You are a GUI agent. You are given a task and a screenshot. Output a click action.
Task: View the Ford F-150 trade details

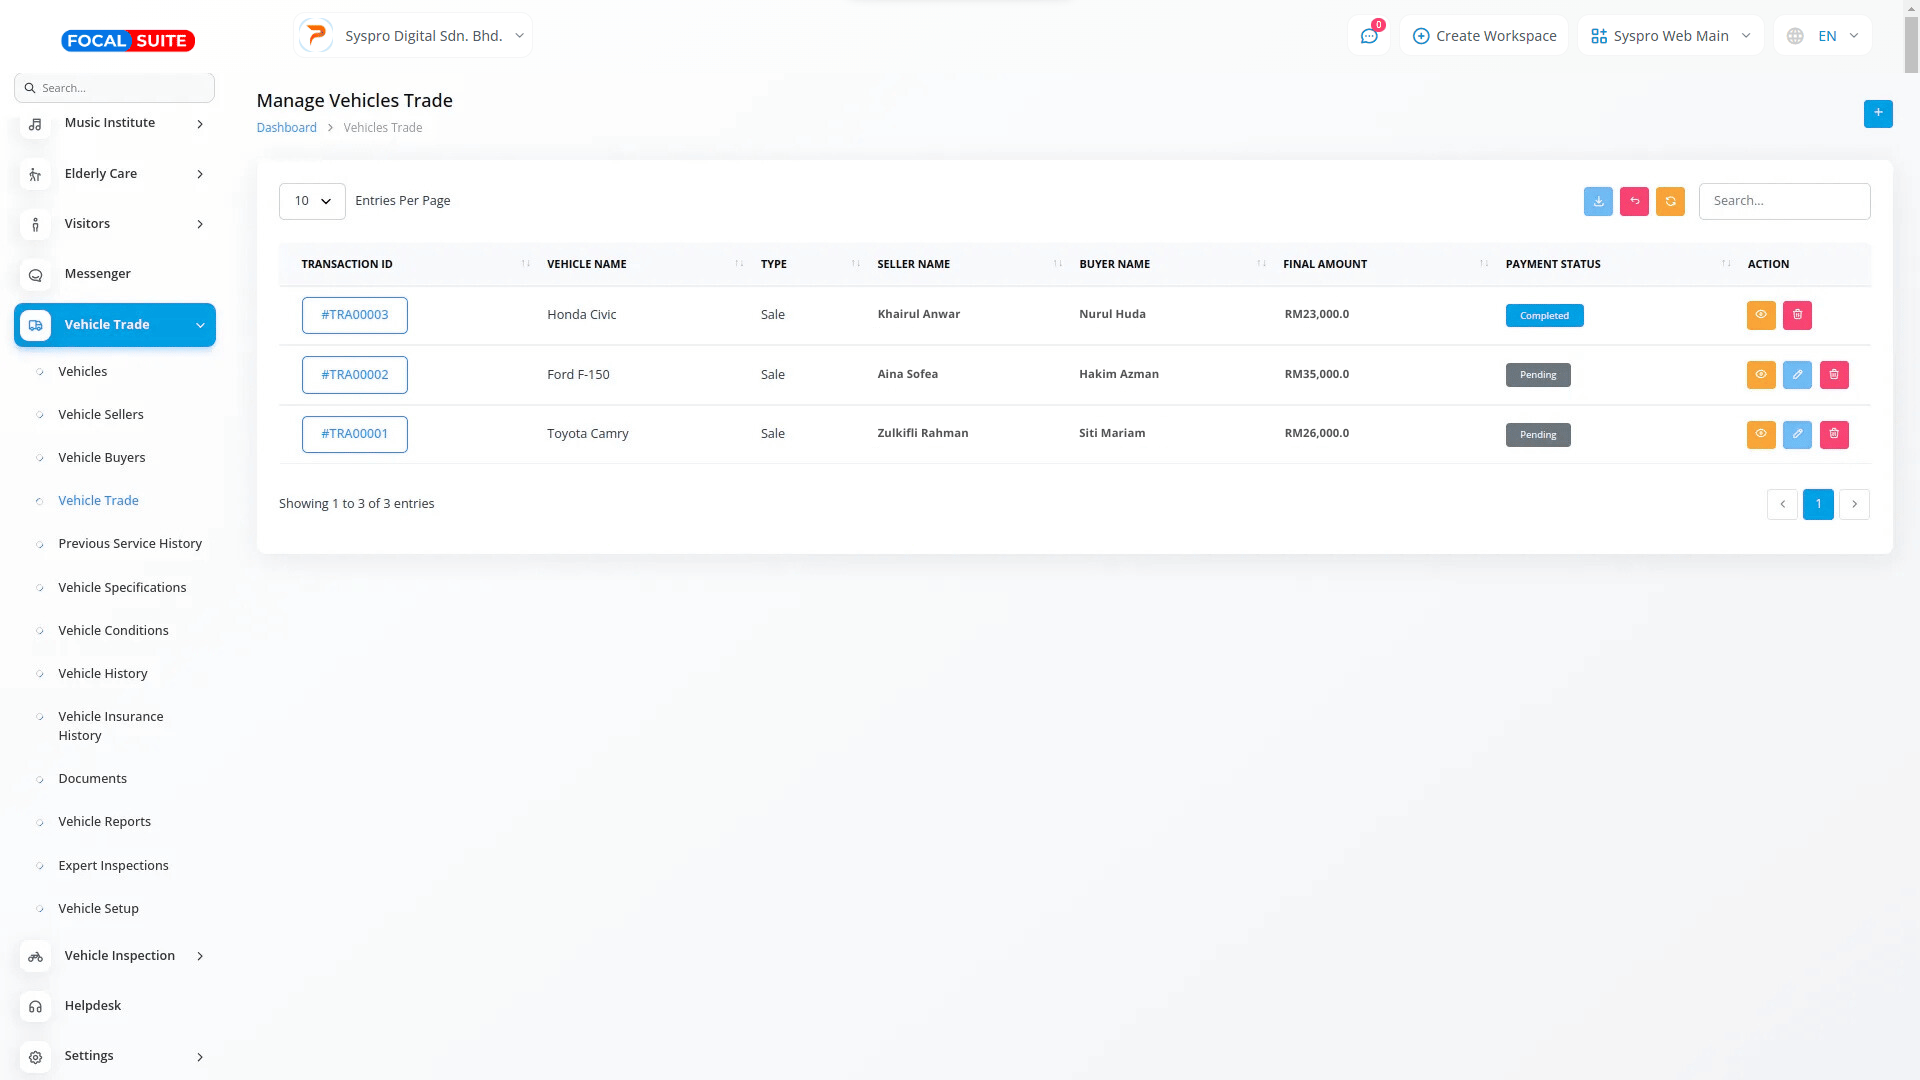pyautogui.click(x=1760, y=375)
